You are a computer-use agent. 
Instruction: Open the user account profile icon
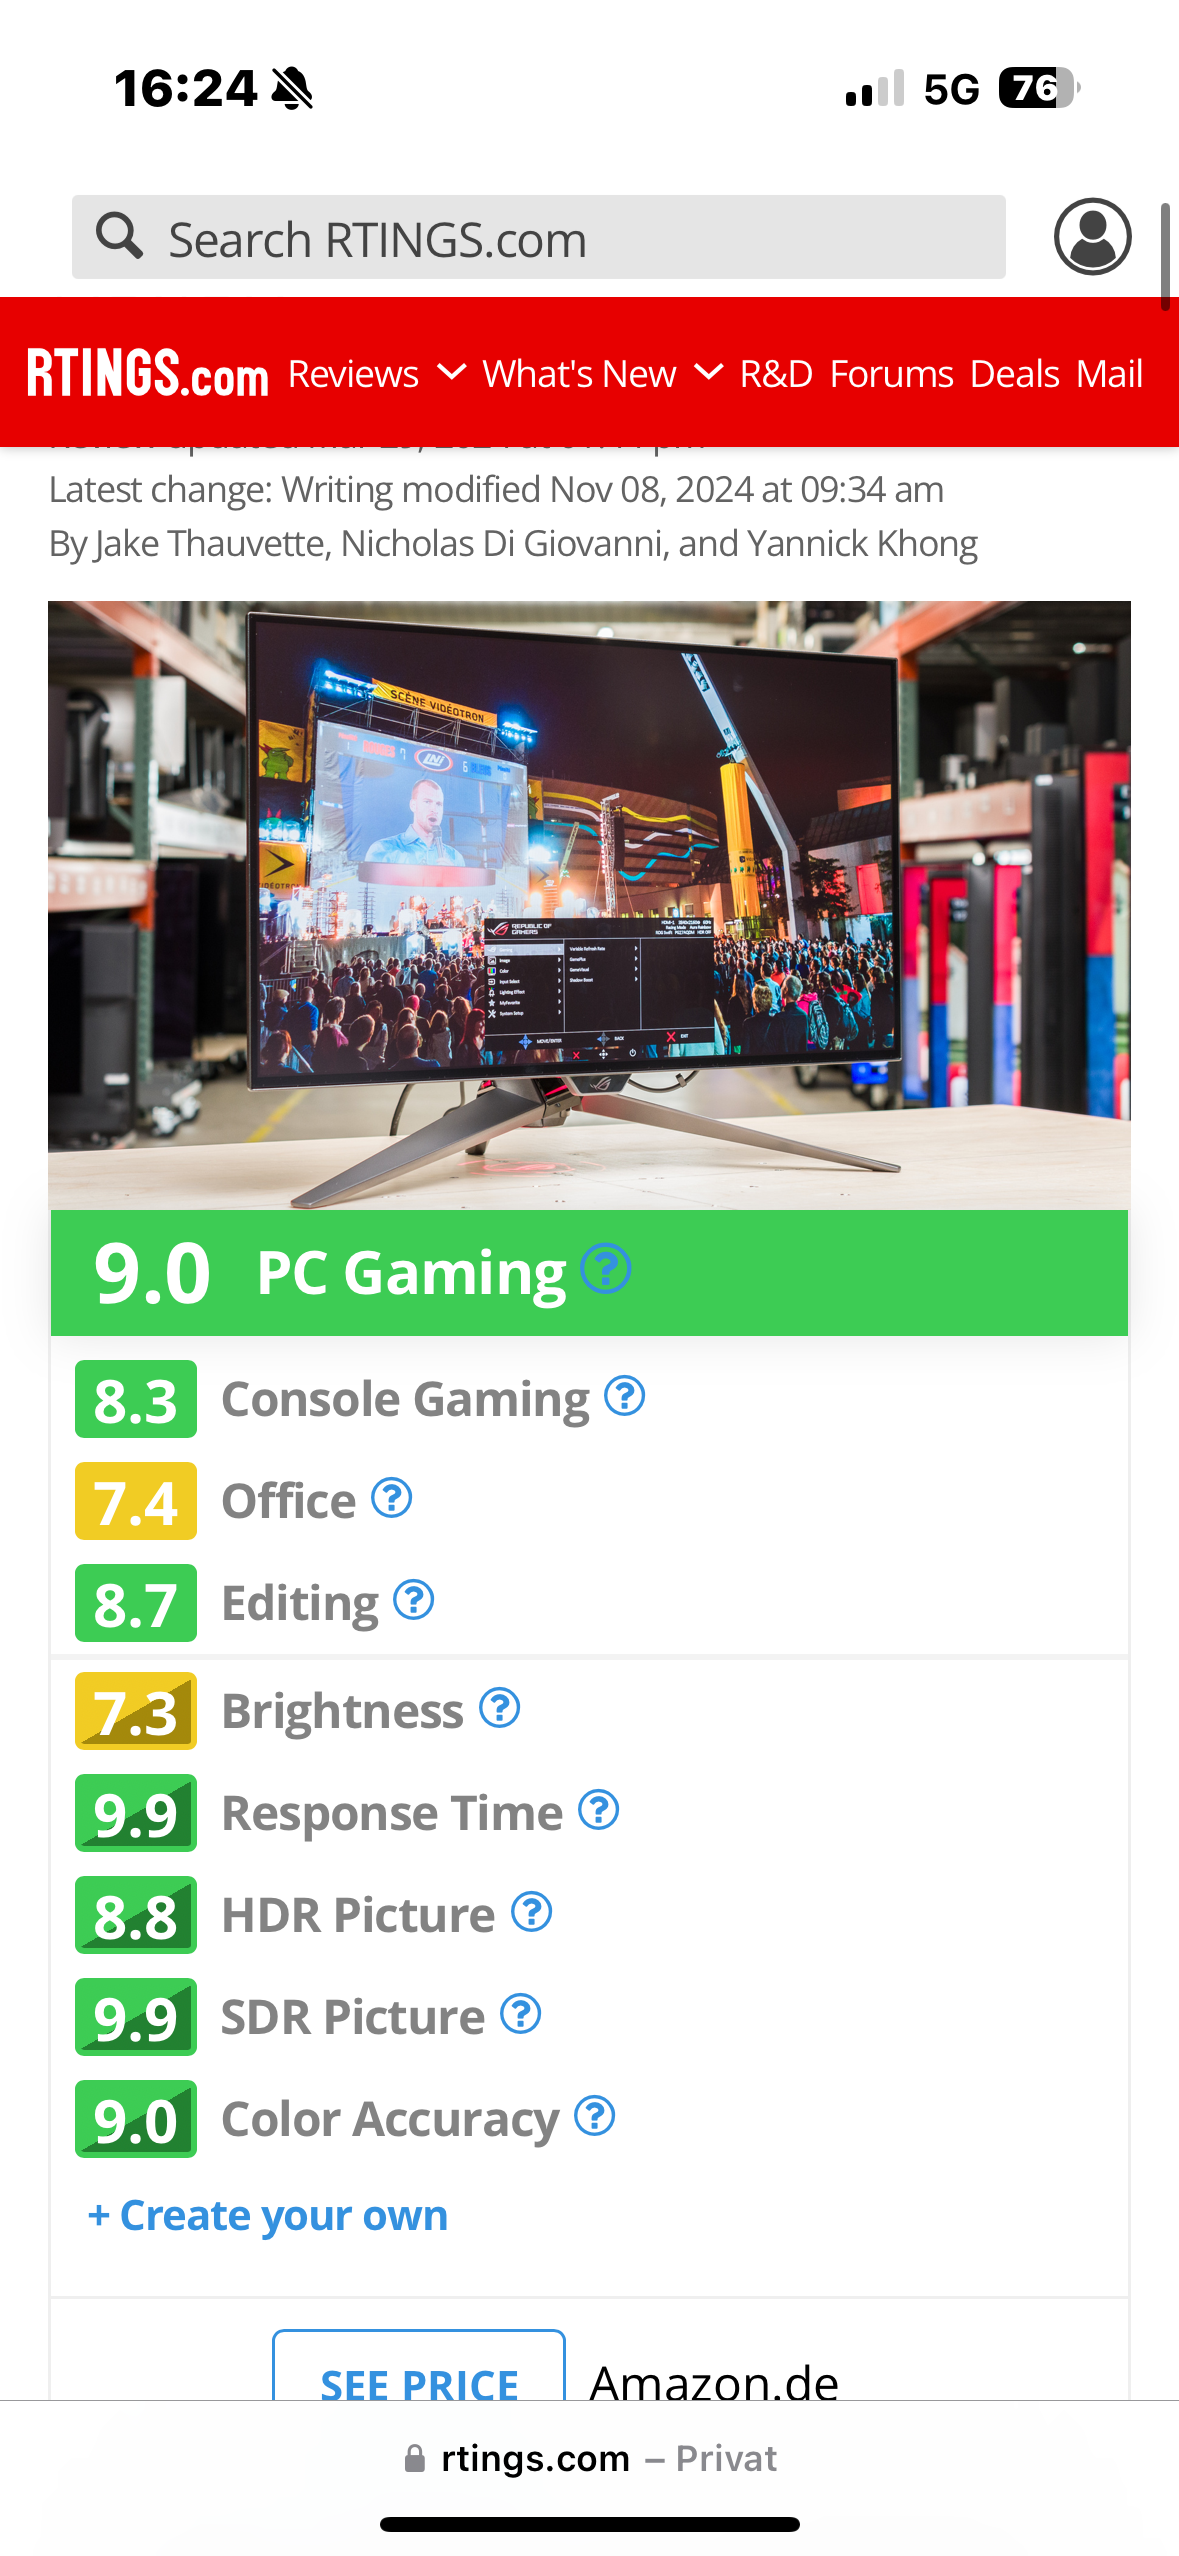pos(1092,237)
